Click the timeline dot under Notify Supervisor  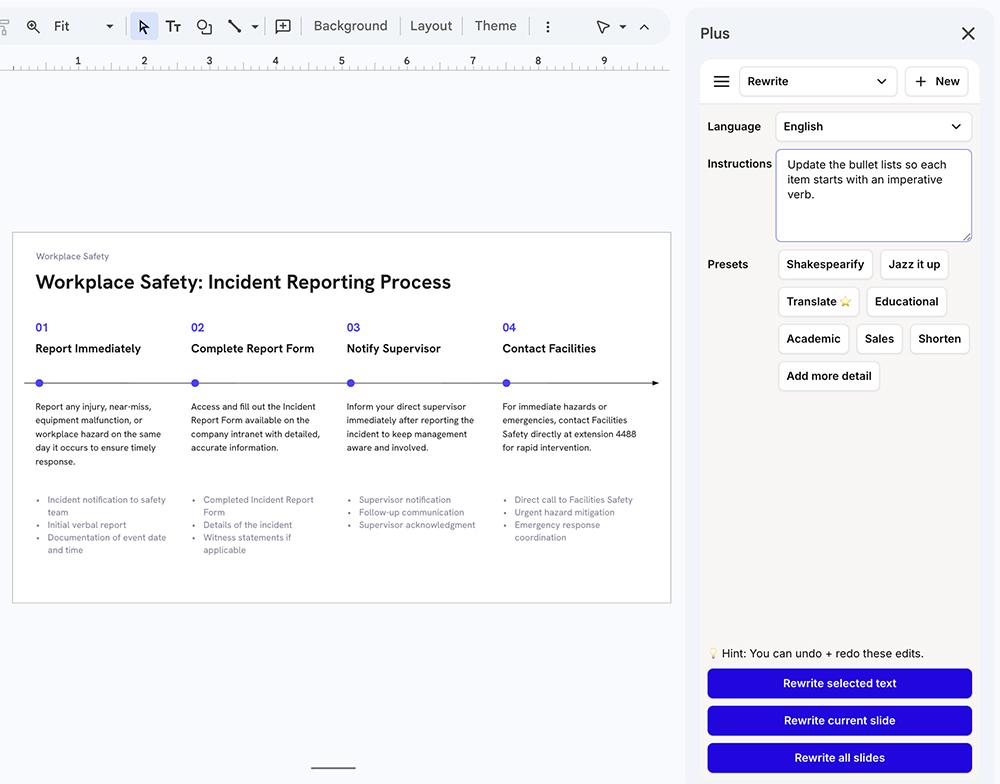[351, 383]
